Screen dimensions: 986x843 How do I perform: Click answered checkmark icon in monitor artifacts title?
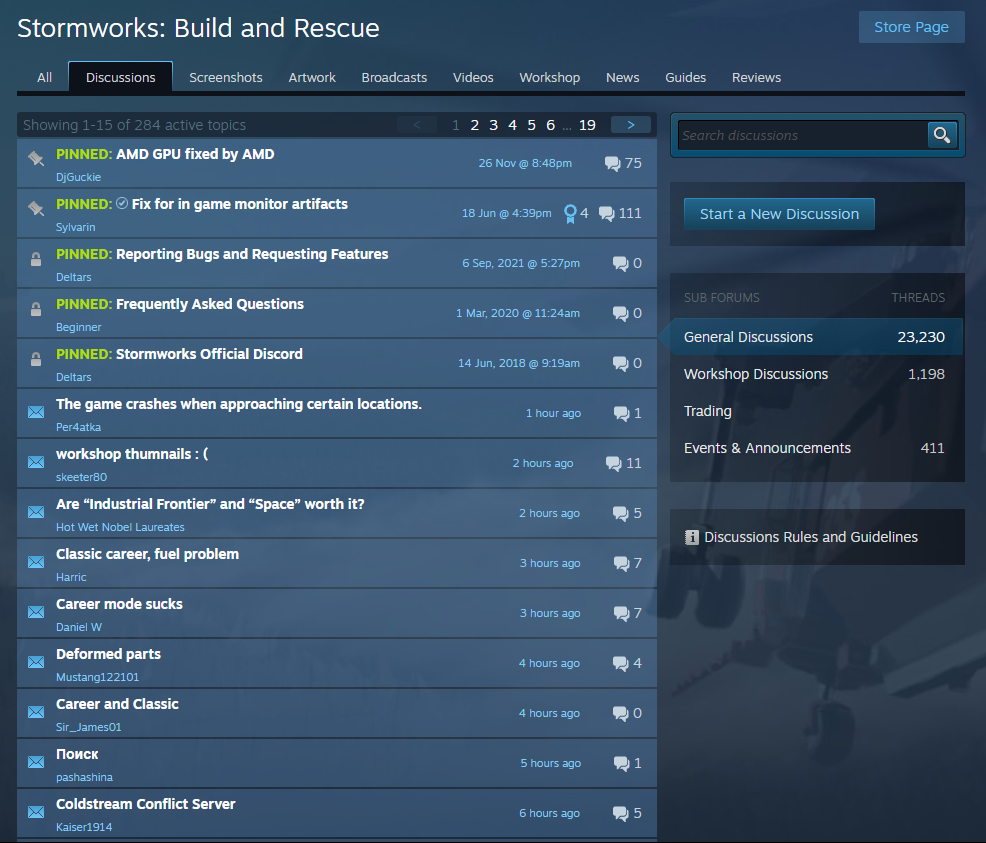point(123,203)
